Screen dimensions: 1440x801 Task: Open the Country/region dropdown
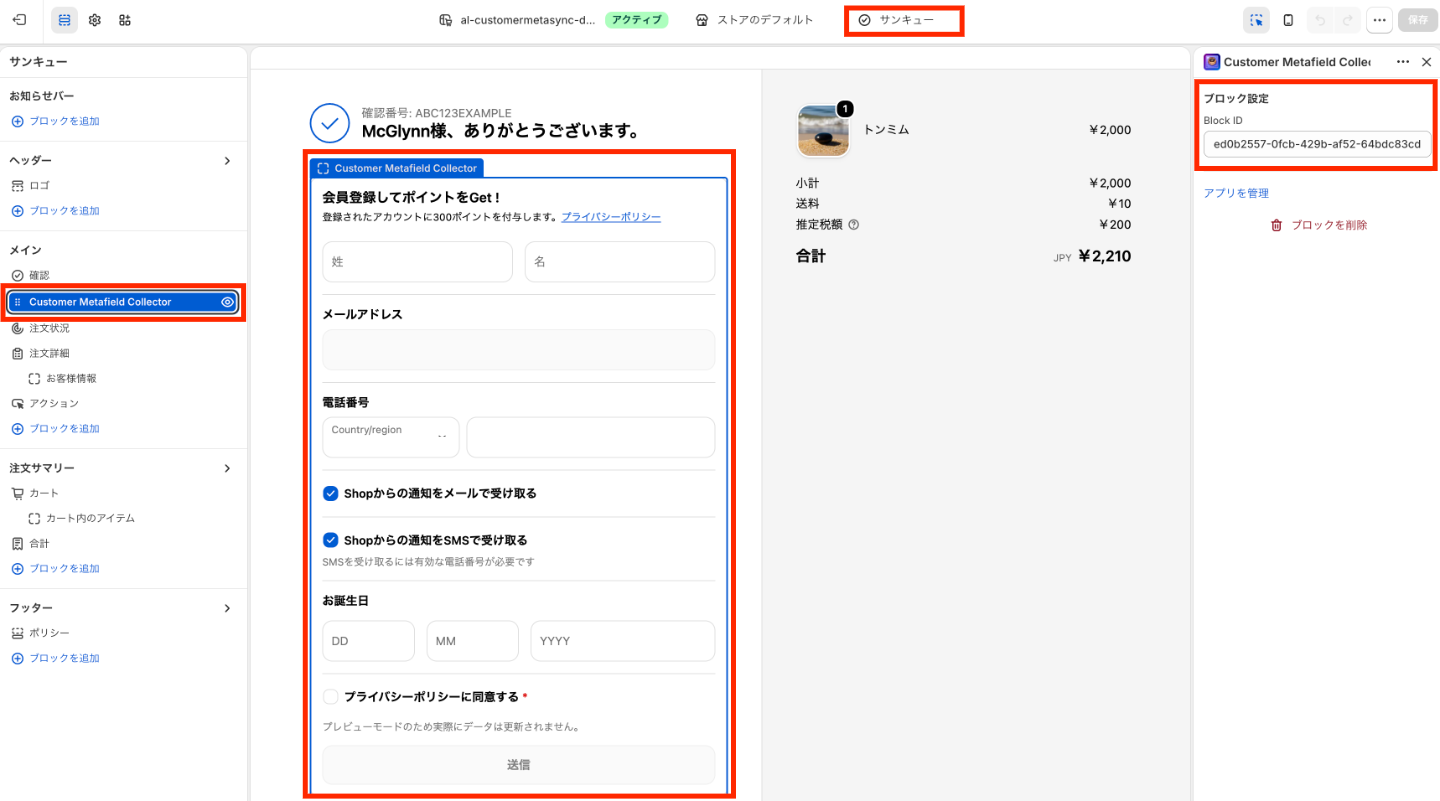click(x=391, y=437)
